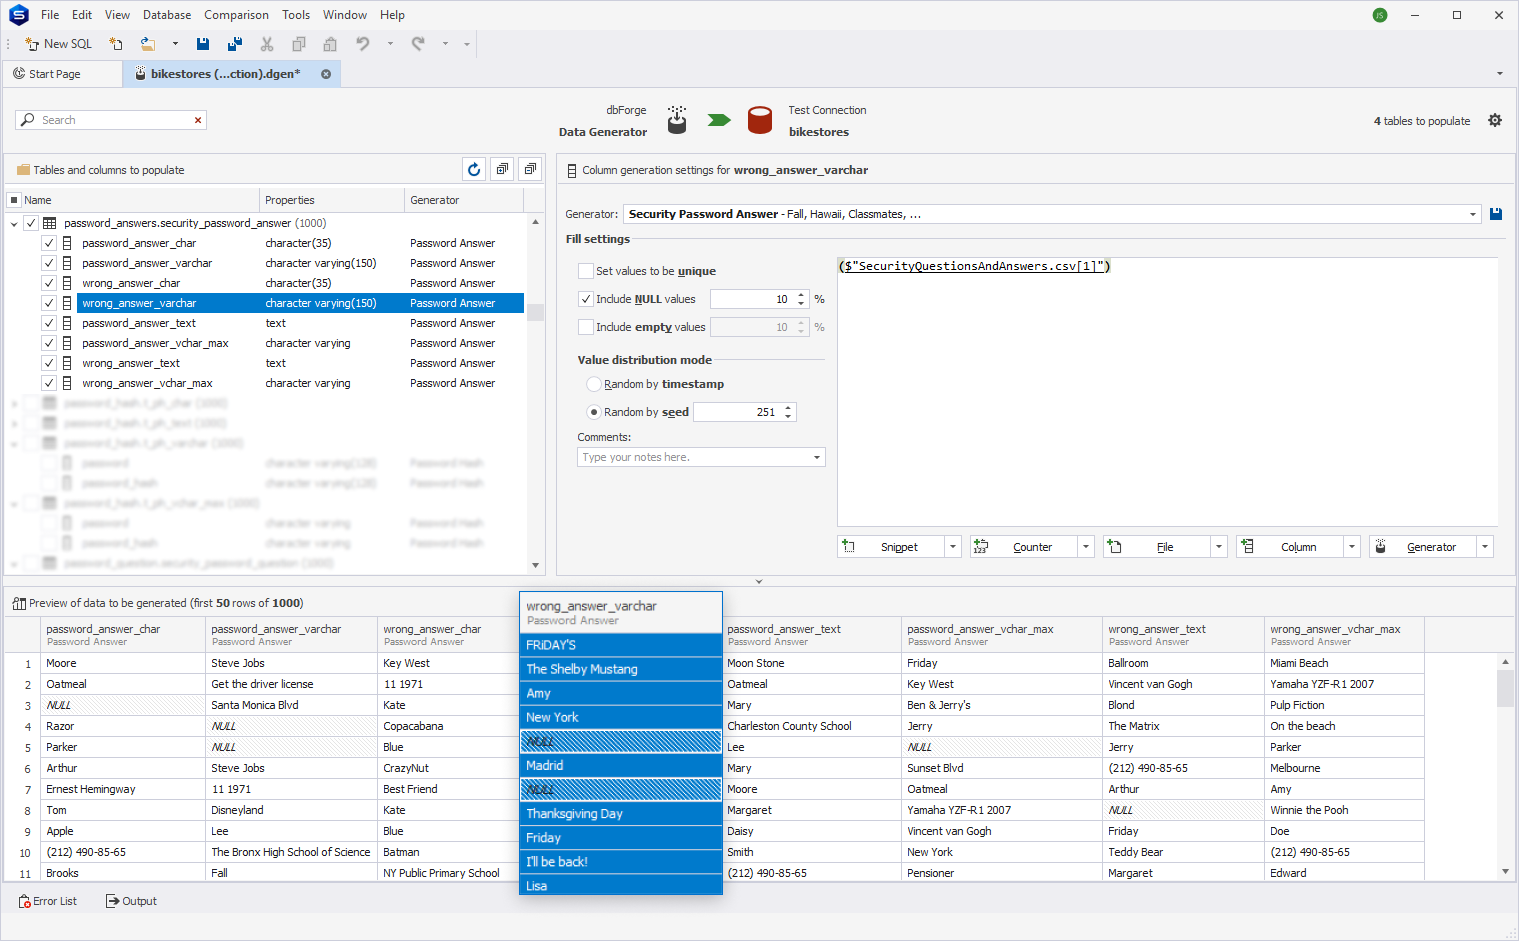Viewport: 1519px width, 941px height.
Task: Select the password_answer_varchar row
Action: [300, 264]
